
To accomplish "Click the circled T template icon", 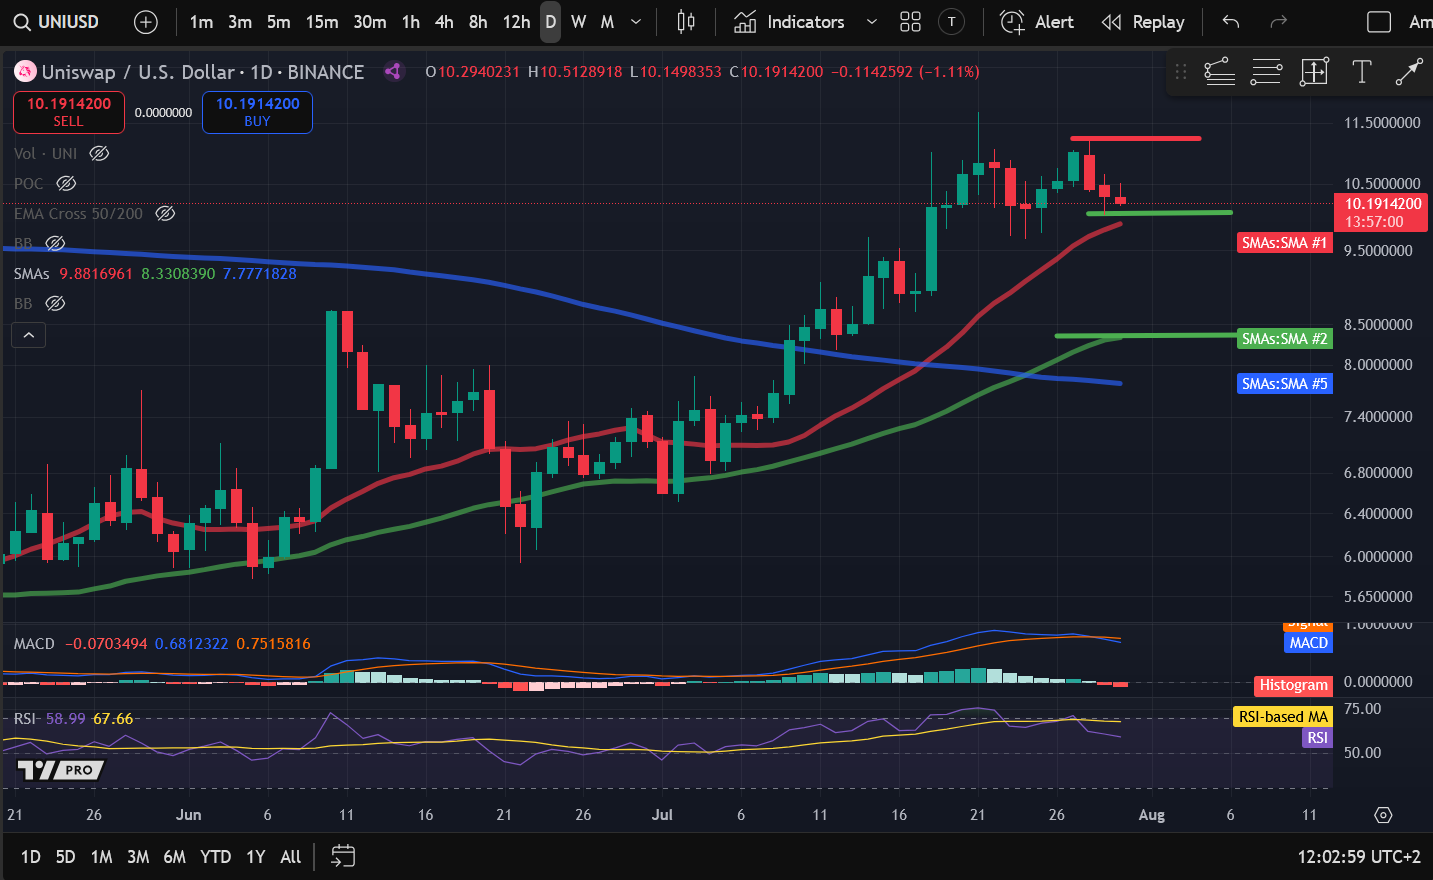I will pyautogui.click(x=952, y=22).
